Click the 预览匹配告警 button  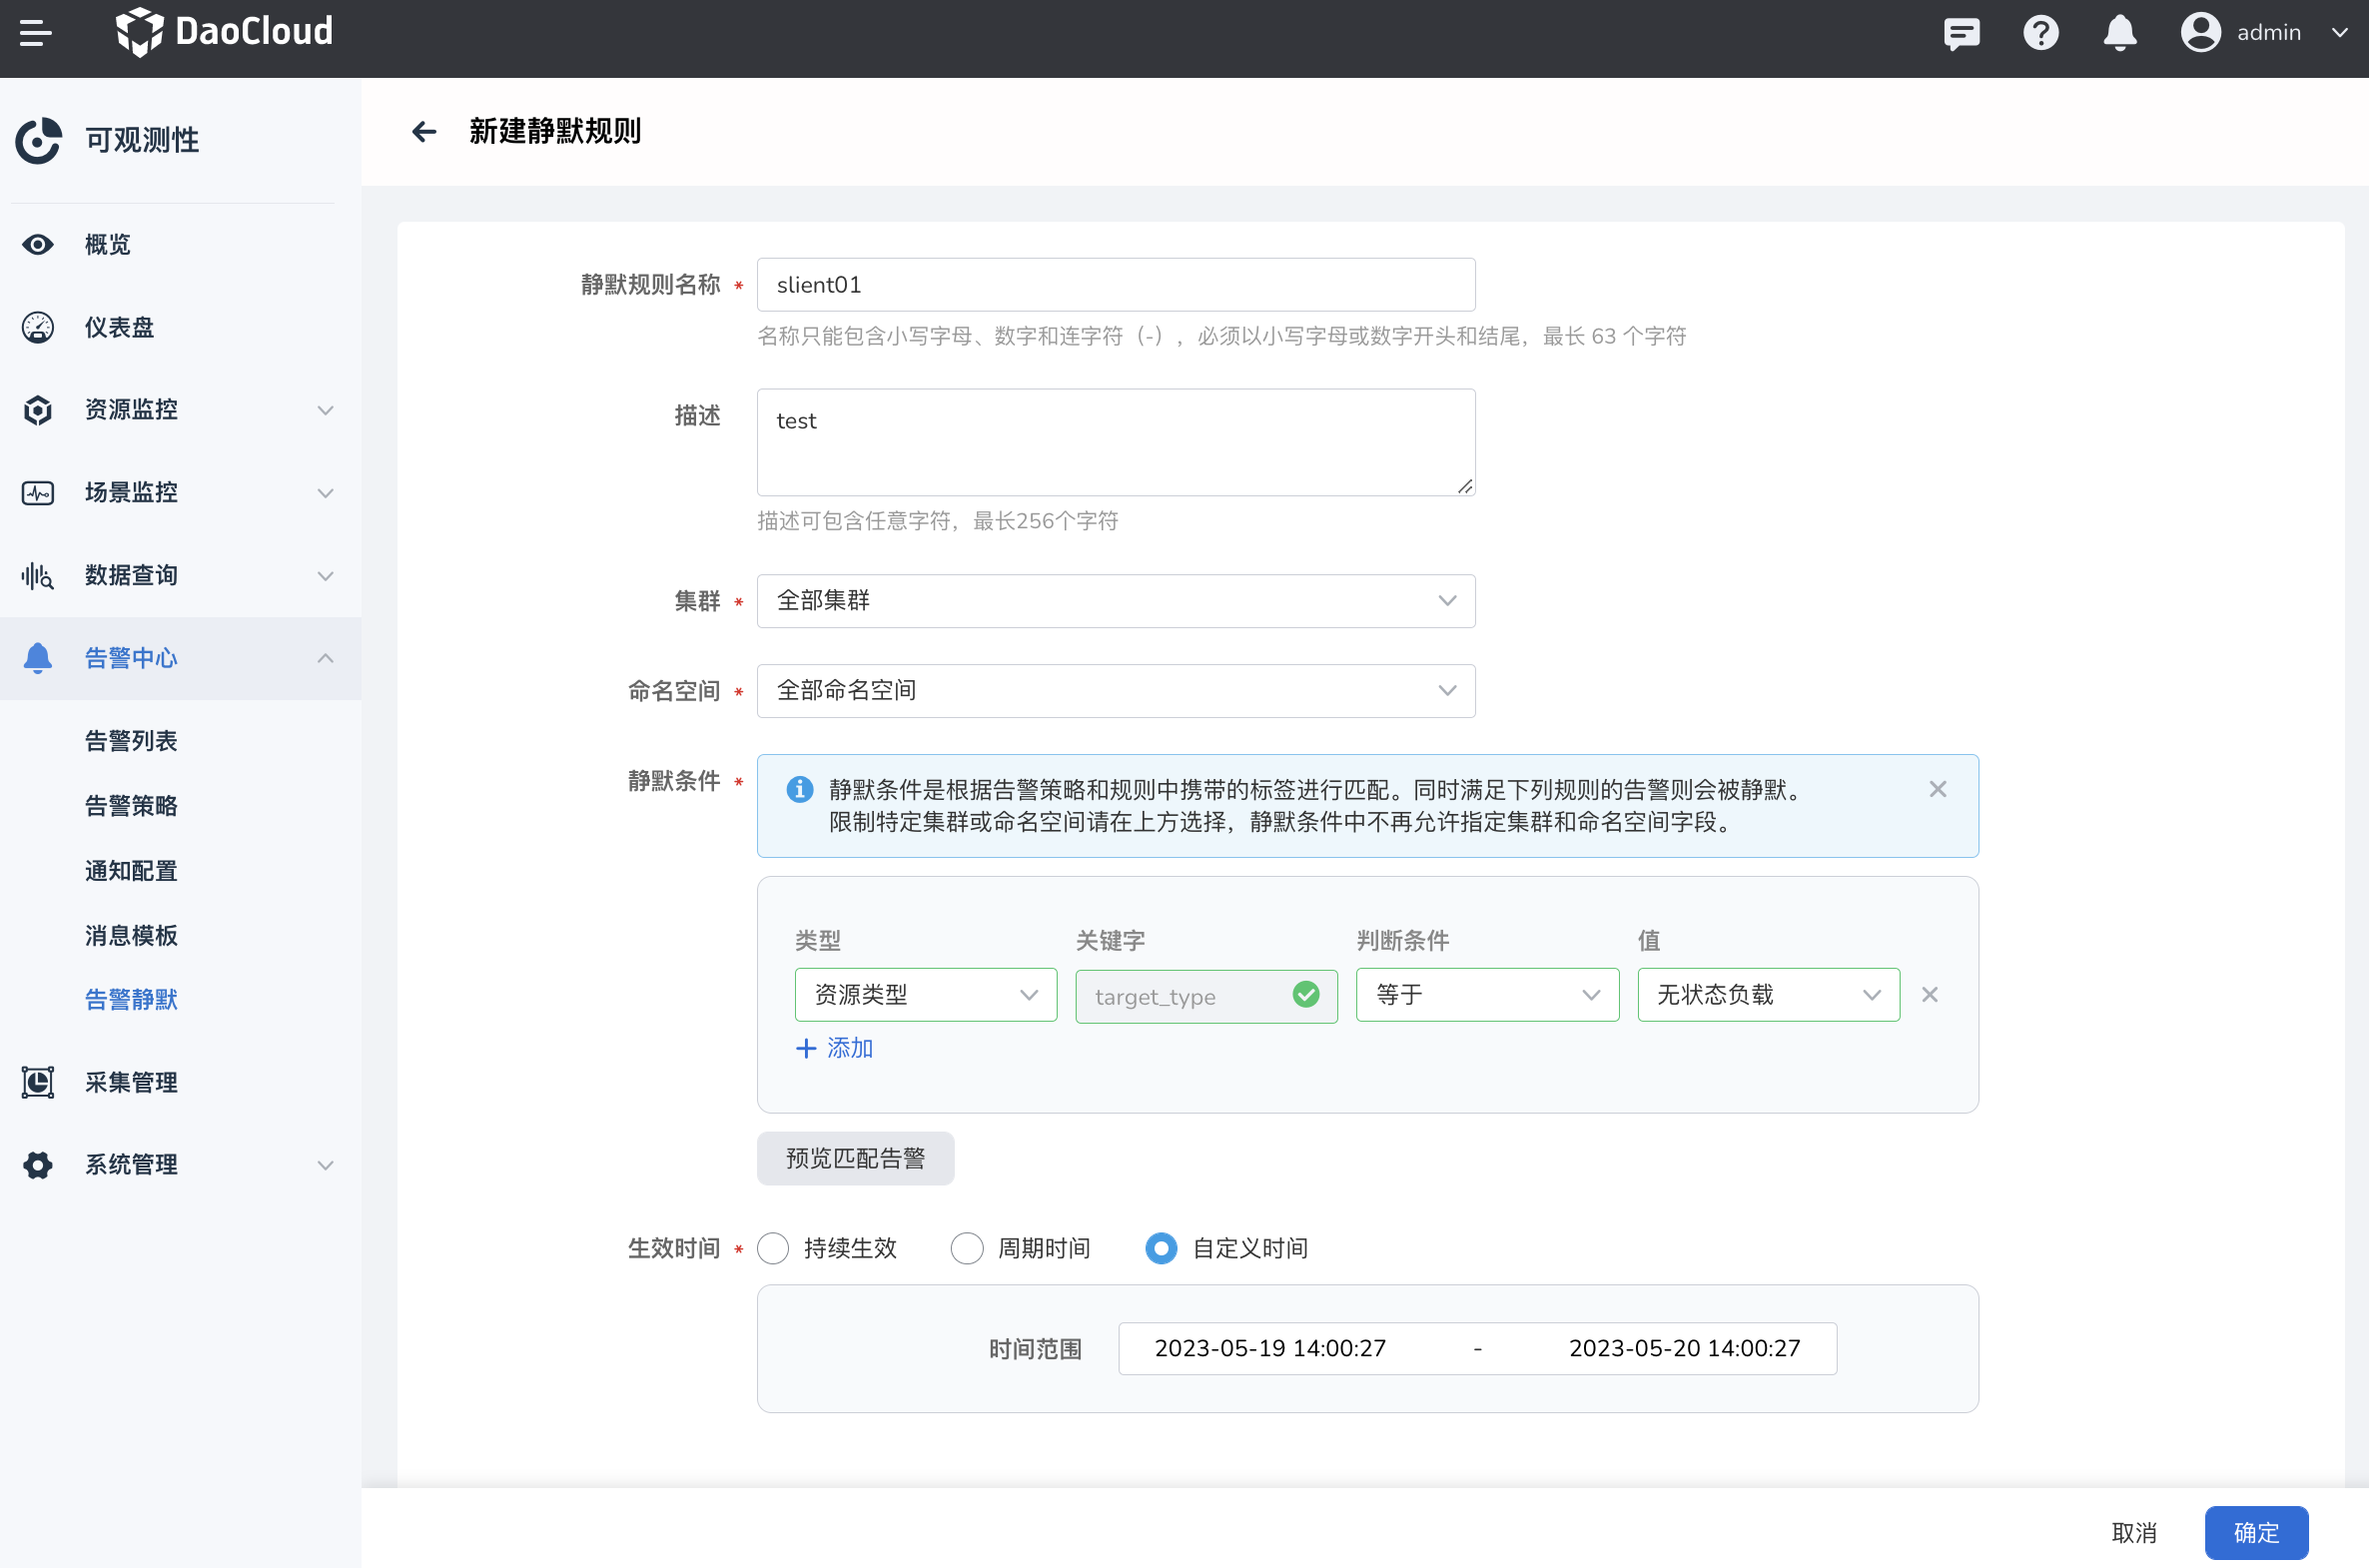tap(856, 1158)
